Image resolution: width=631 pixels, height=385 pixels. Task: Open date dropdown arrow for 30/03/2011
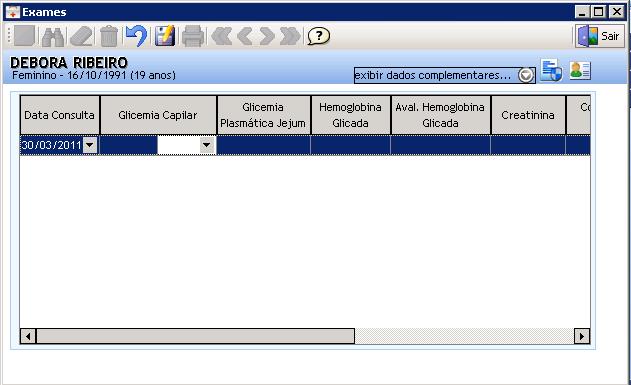pos(90,145)
